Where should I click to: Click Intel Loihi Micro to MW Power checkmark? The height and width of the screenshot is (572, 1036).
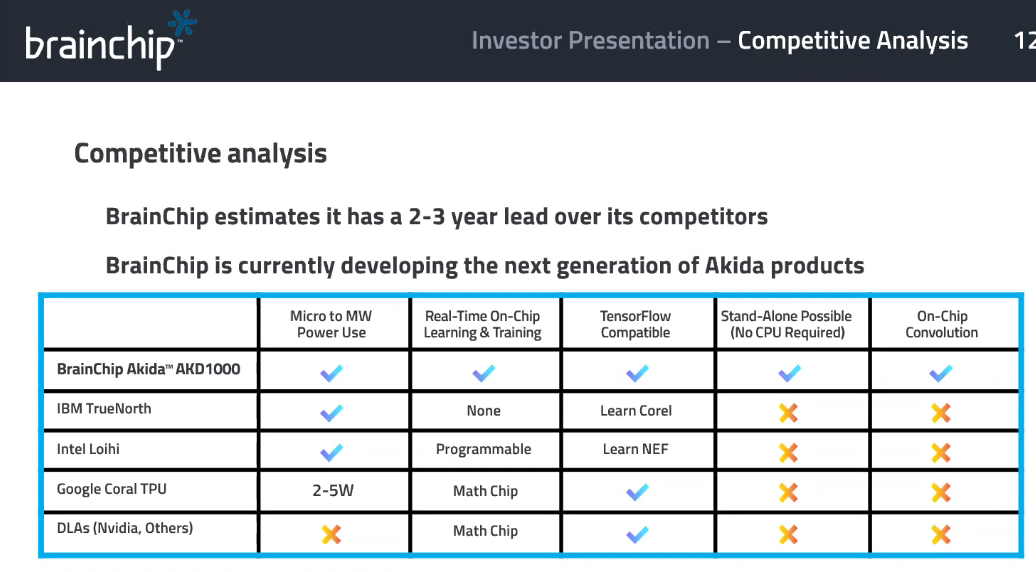pos(332,452)
